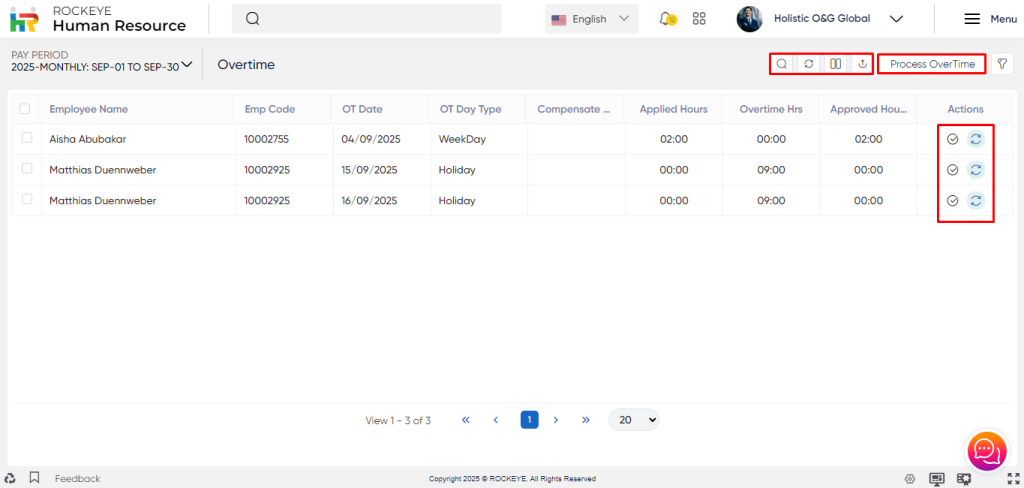
Task: Click the Process OverTime button
Action: tap(932, 64)
